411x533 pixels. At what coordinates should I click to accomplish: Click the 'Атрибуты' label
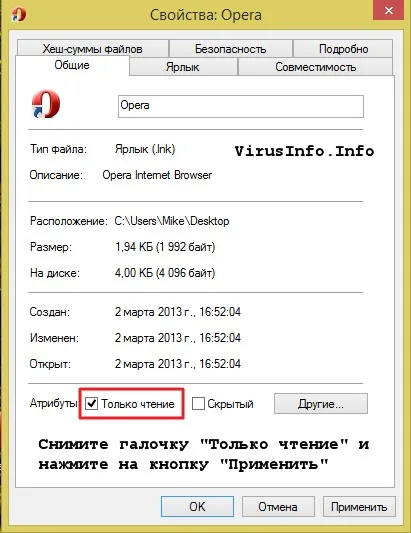coord(53,403)
